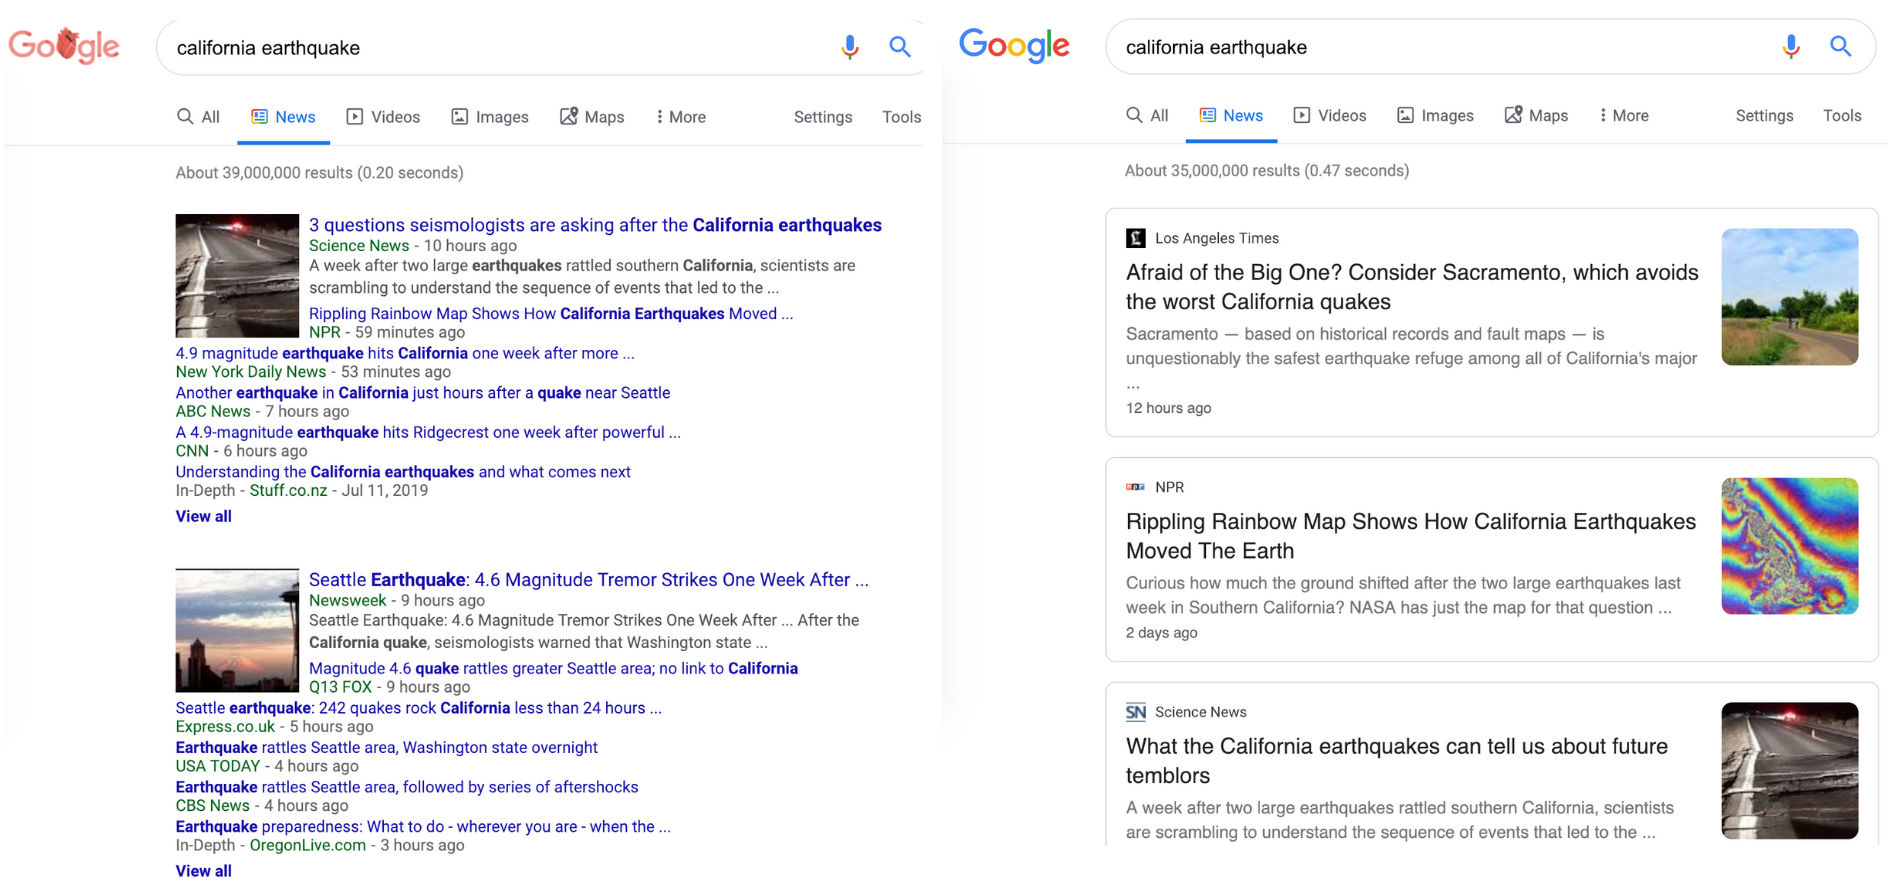
Task: Open 'followed by series of aftershocks' CBS link
Action: coord(407,787)
